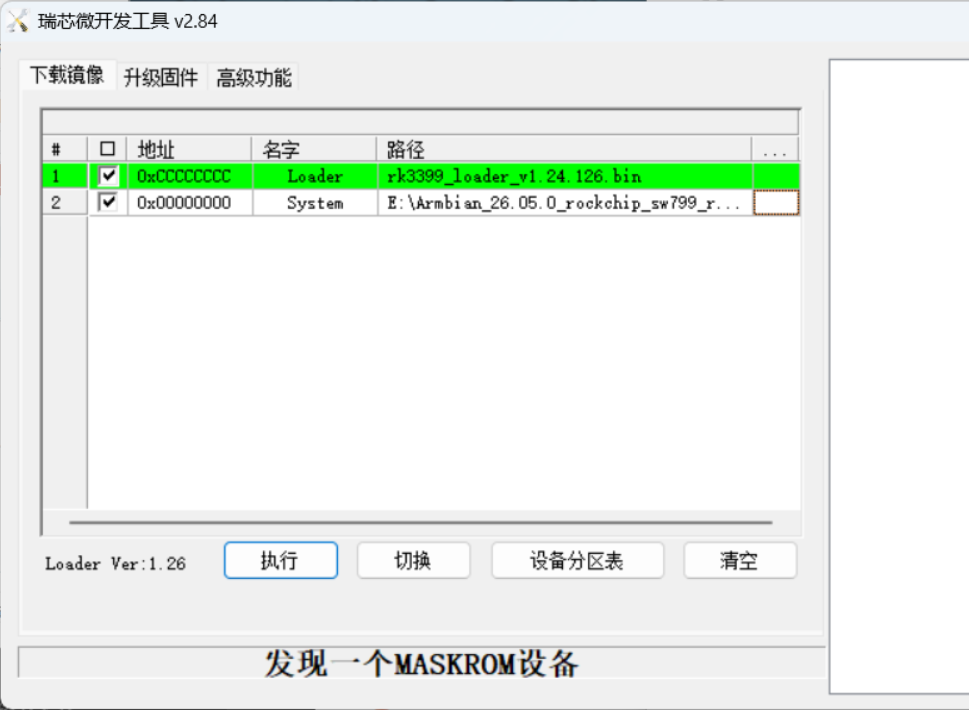The width and height of the screenshot is (969, 714).
Task: Switch to the 下载镜像 tab
Action: point(67,75)
